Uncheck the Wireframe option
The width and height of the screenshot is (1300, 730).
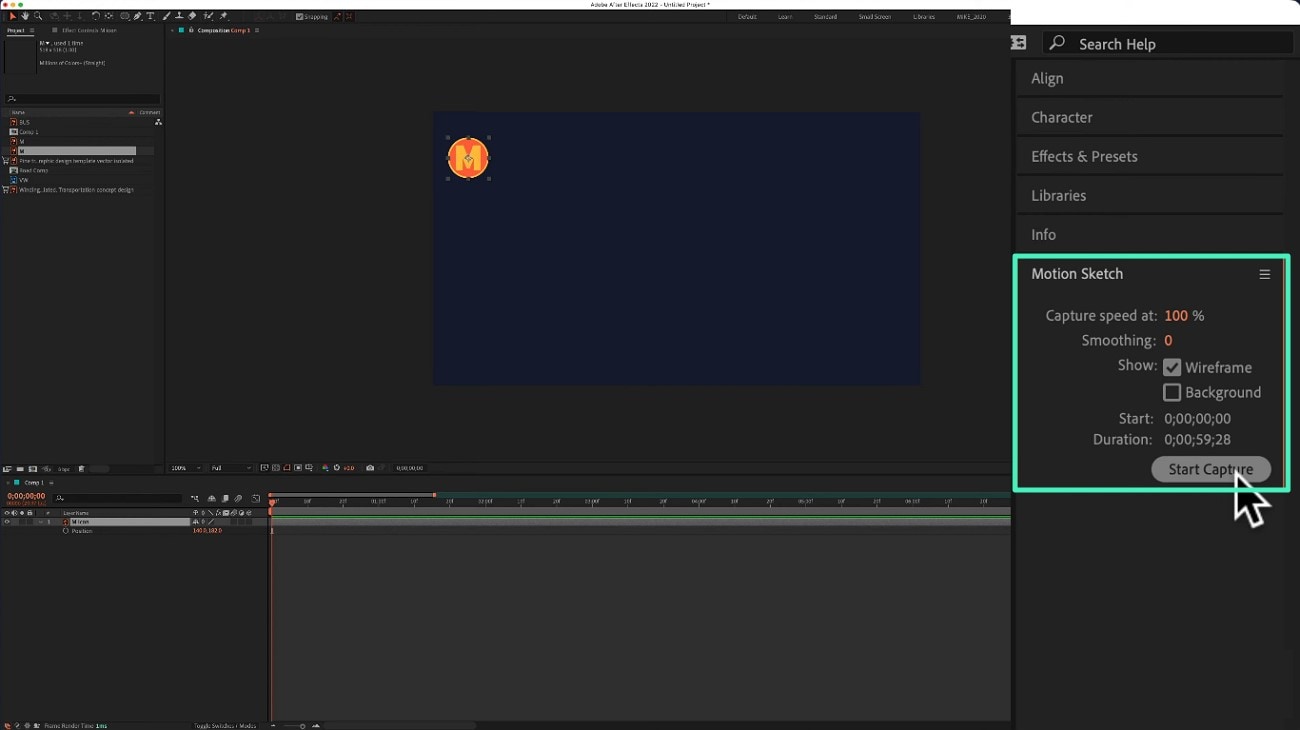point(1171,367)
